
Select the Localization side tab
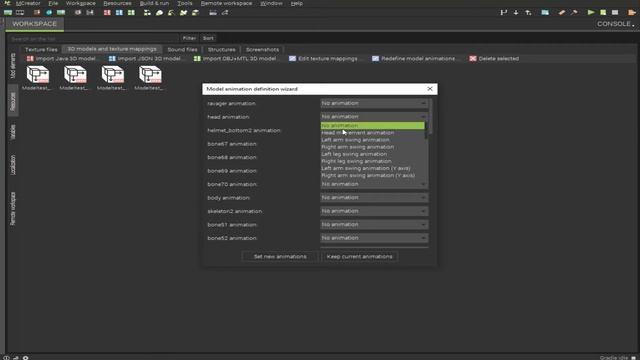pos(13,165)
